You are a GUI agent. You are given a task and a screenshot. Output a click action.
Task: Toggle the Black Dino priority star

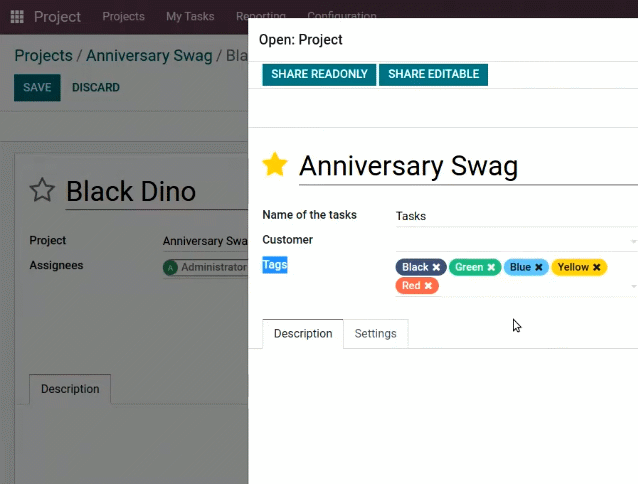[42, 191]
